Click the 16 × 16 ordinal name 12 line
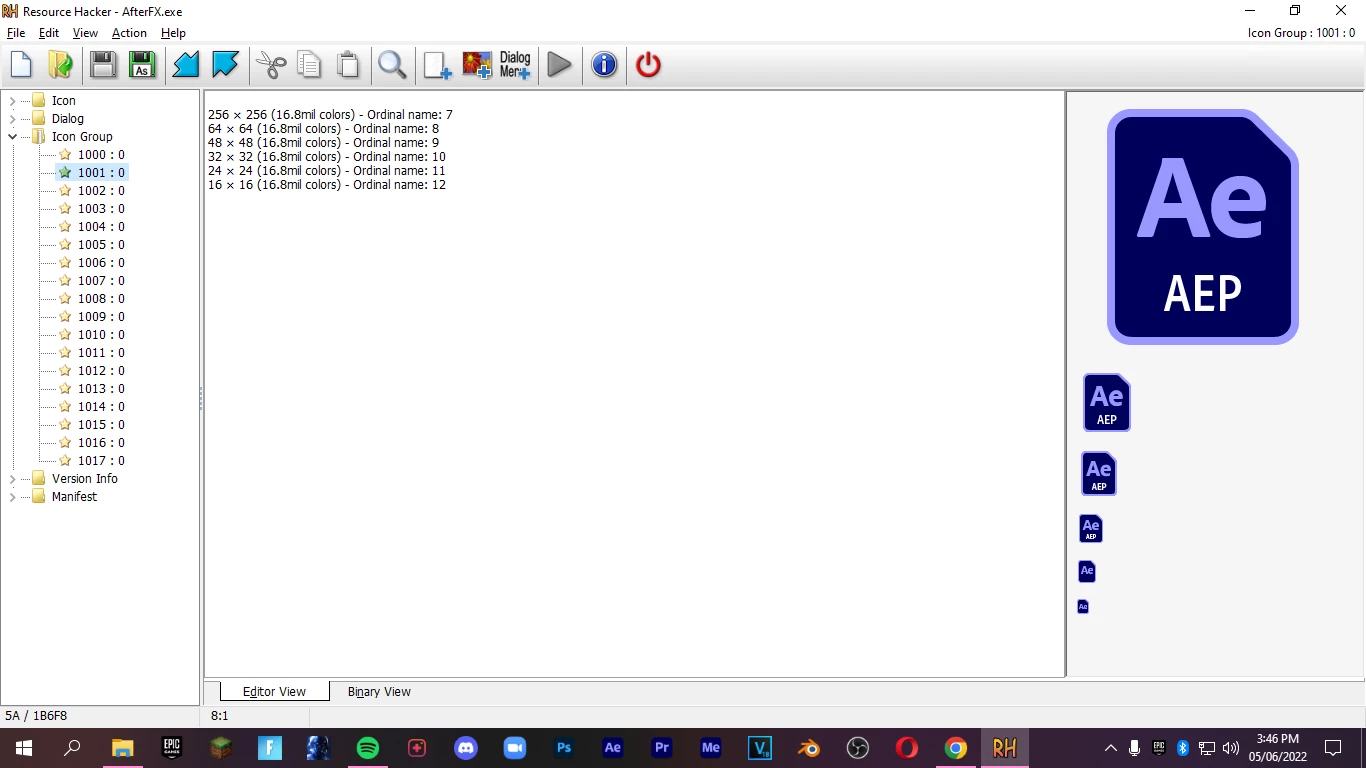1366x768 pixels. [x=327, y=185]
